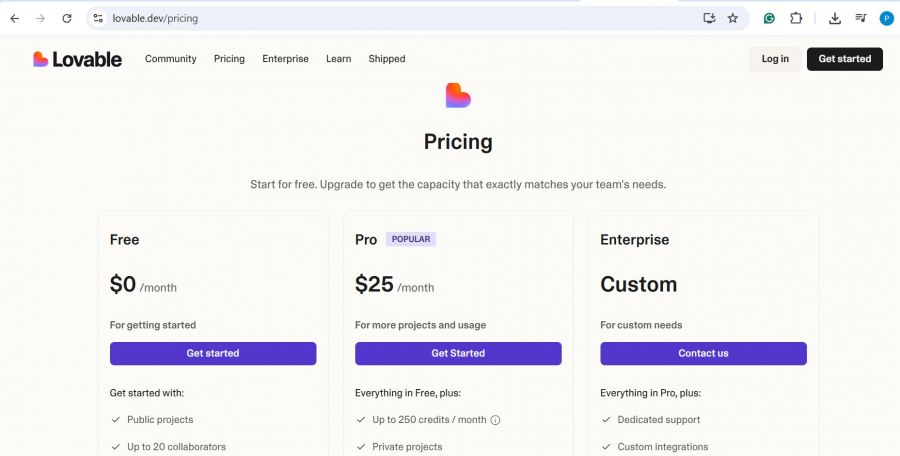
Task: Click the POPULAR badge on Pro
Action: (410, 239)
